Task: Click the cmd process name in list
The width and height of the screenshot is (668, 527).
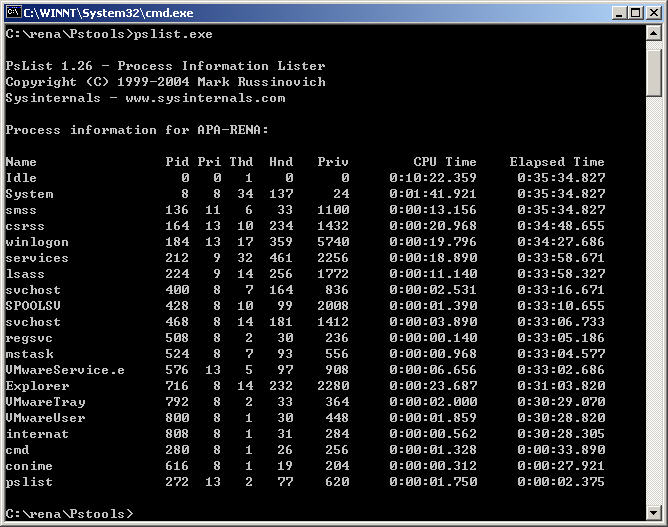Action: tap(17, 450)
